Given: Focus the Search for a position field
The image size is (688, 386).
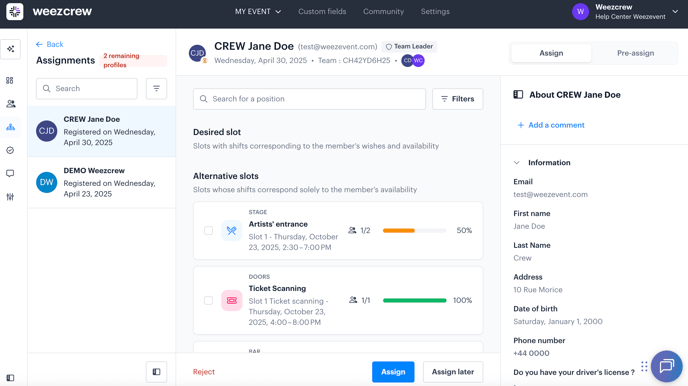Looking at the screenshot, I should coord(309,99).
